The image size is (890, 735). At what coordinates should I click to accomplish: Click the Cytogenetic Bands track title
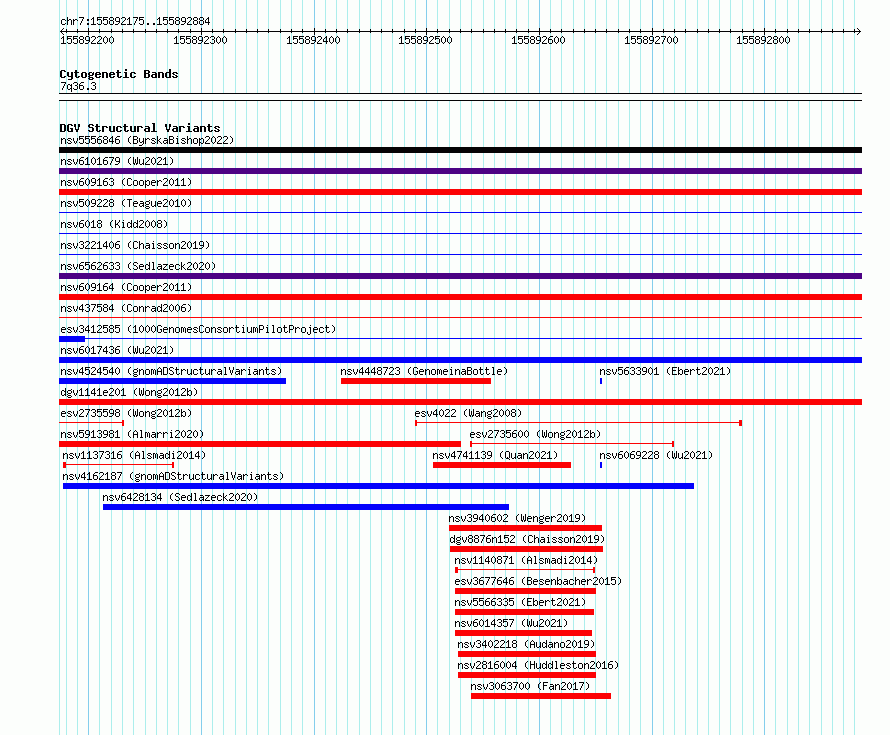119,74
